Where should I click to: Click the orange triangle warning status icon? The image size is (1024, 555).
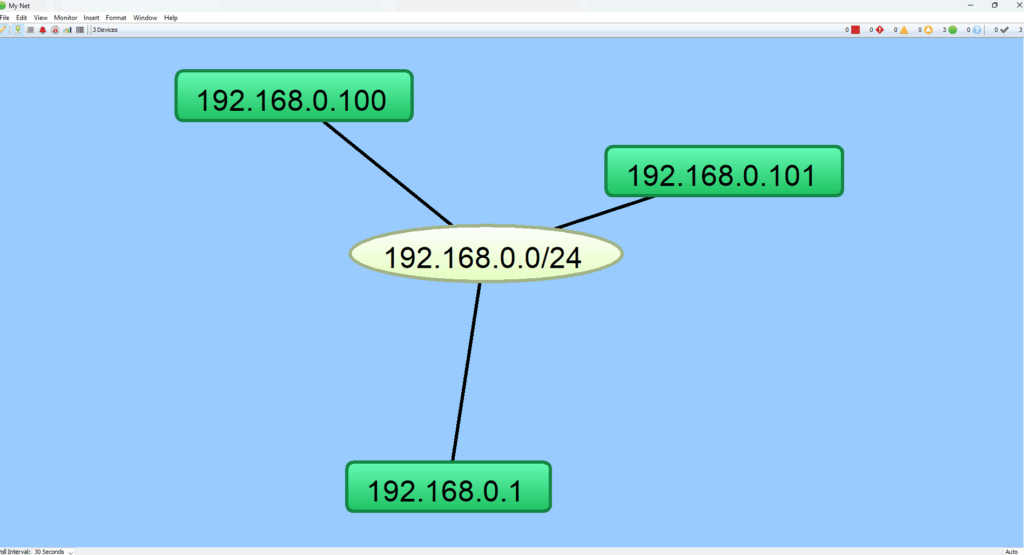(903, 30)
